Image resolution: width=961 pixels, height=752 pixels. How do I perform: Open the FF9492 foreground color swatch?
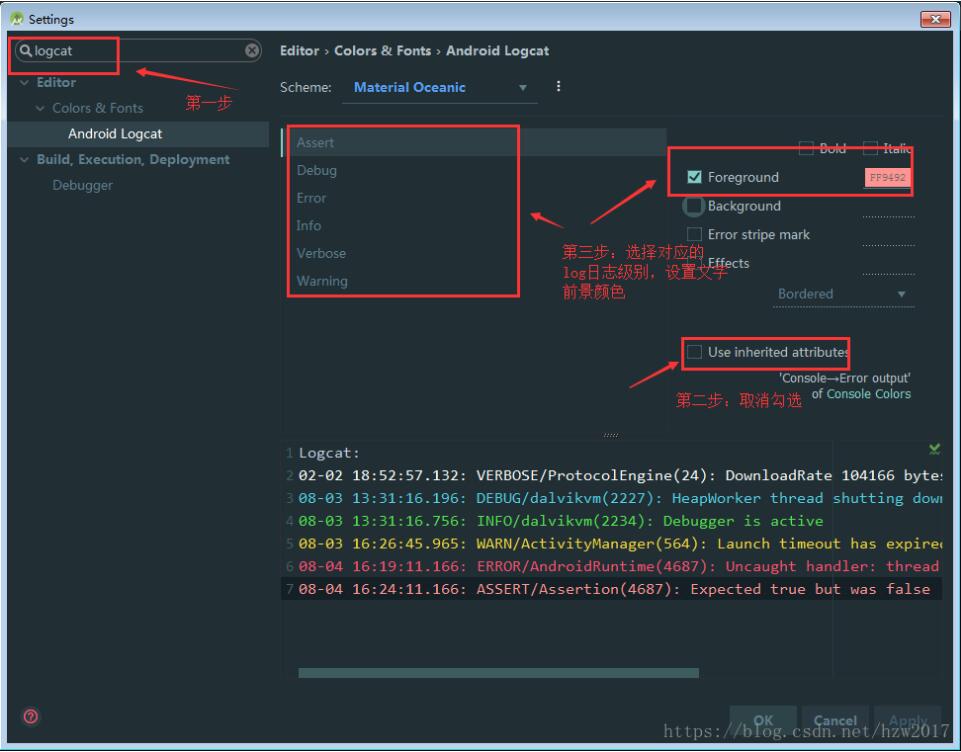887,177
